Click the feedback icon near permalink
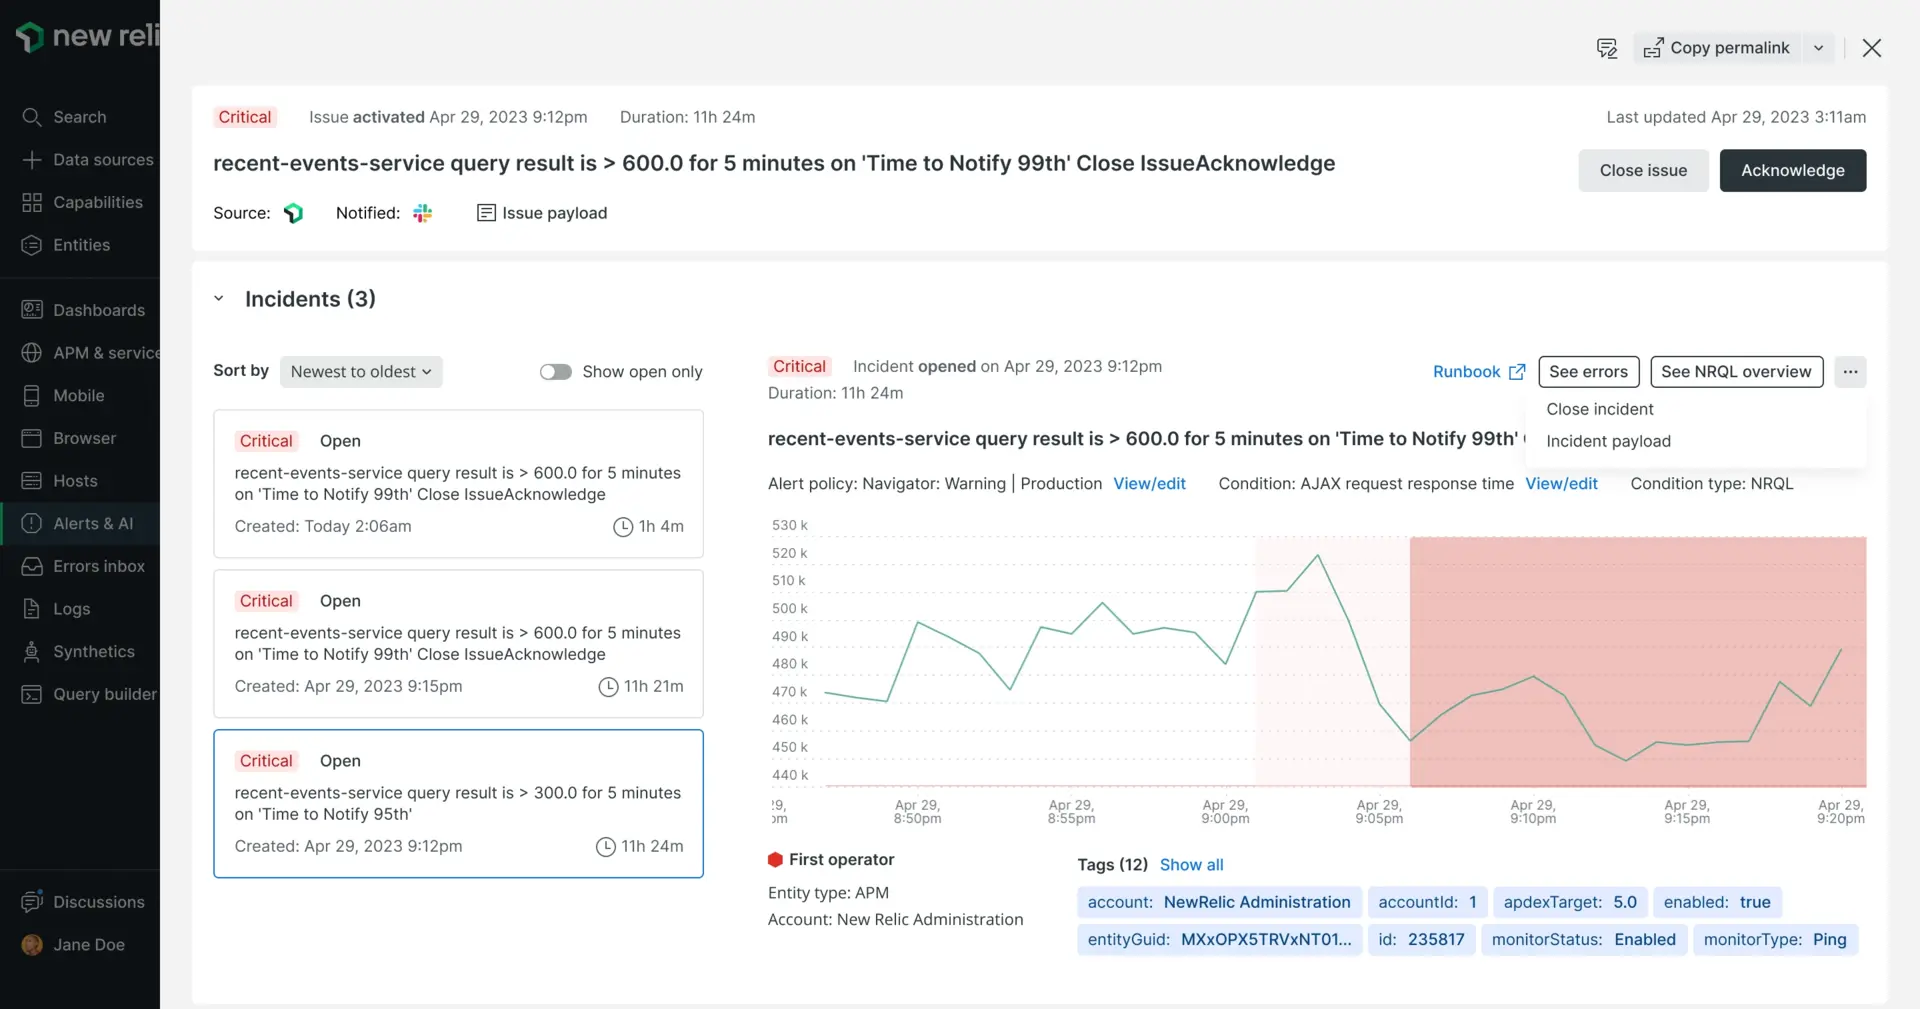Image resolution: width=1920 pixels, height=1009 pixels. [1607, 48]
